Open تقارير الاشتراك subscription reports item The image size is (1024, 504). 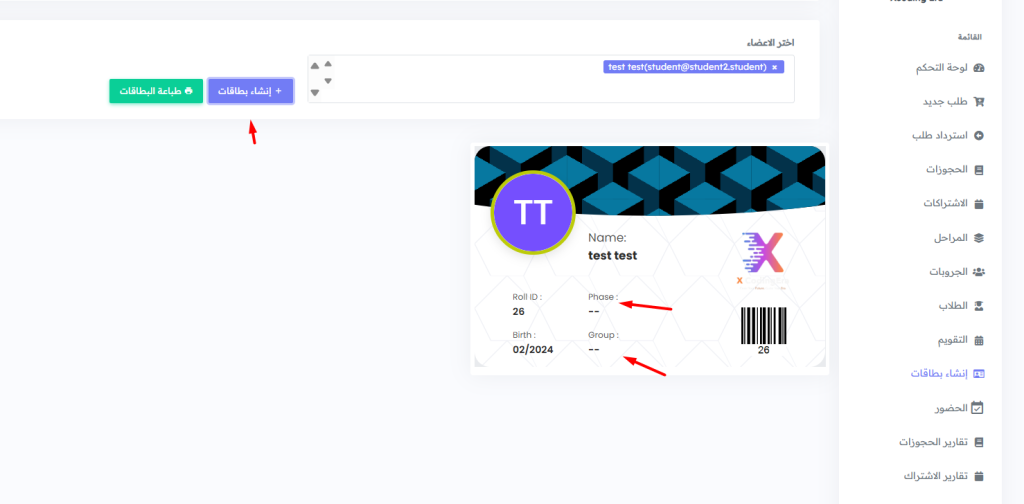[x=943, y=476]
